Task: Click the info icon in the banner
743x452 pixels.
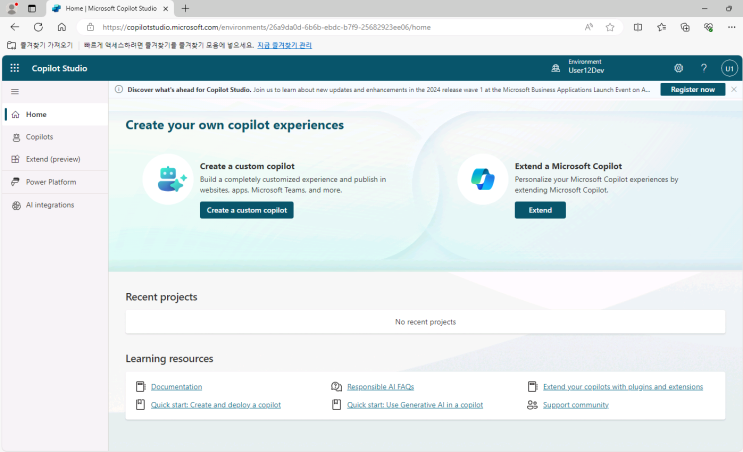Action: click(x=119, y=90)
